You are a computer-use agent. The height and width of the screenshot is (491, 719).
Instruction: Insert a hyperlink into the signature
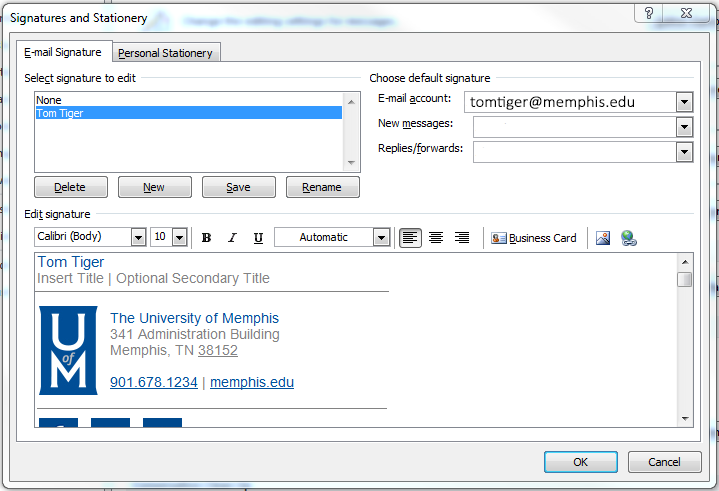629,238
